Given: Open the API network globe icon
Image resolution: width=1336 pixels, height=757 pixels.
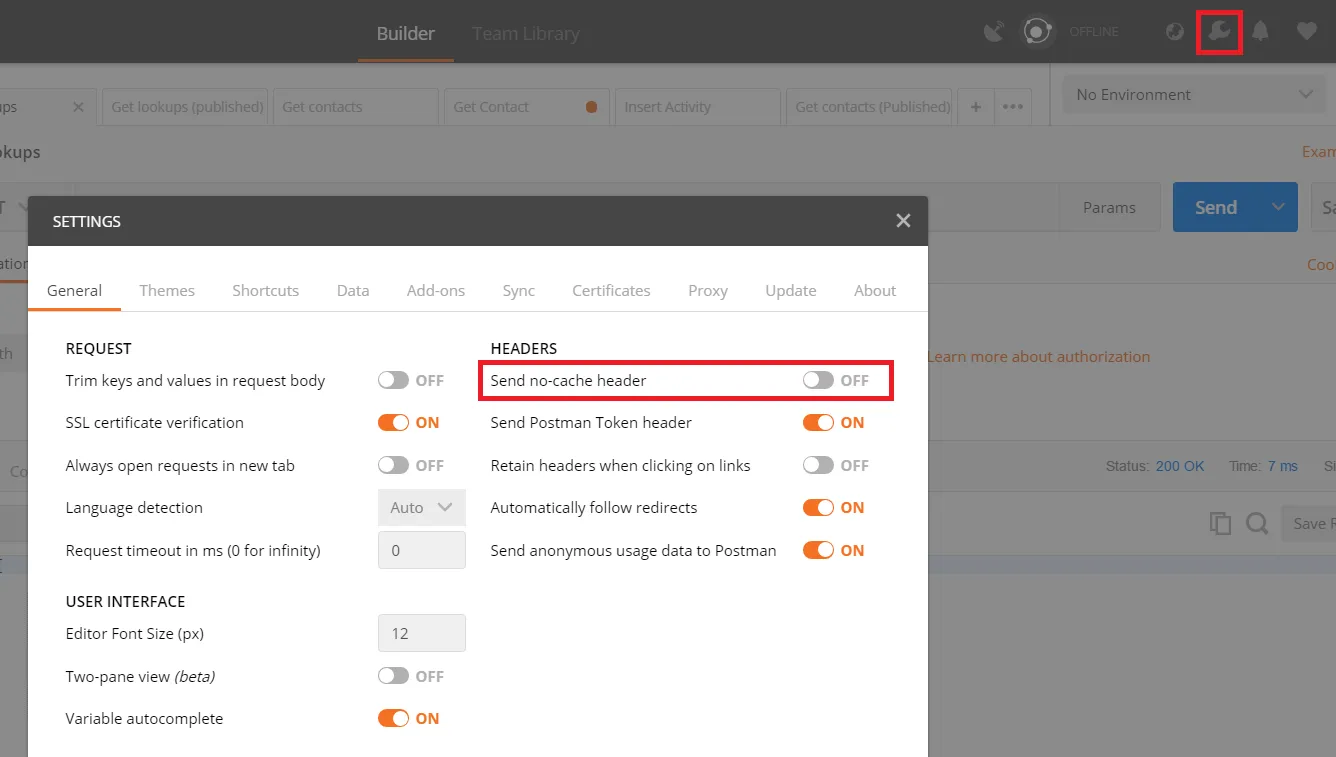Looking at the screenshot, I should (1173, 31).
